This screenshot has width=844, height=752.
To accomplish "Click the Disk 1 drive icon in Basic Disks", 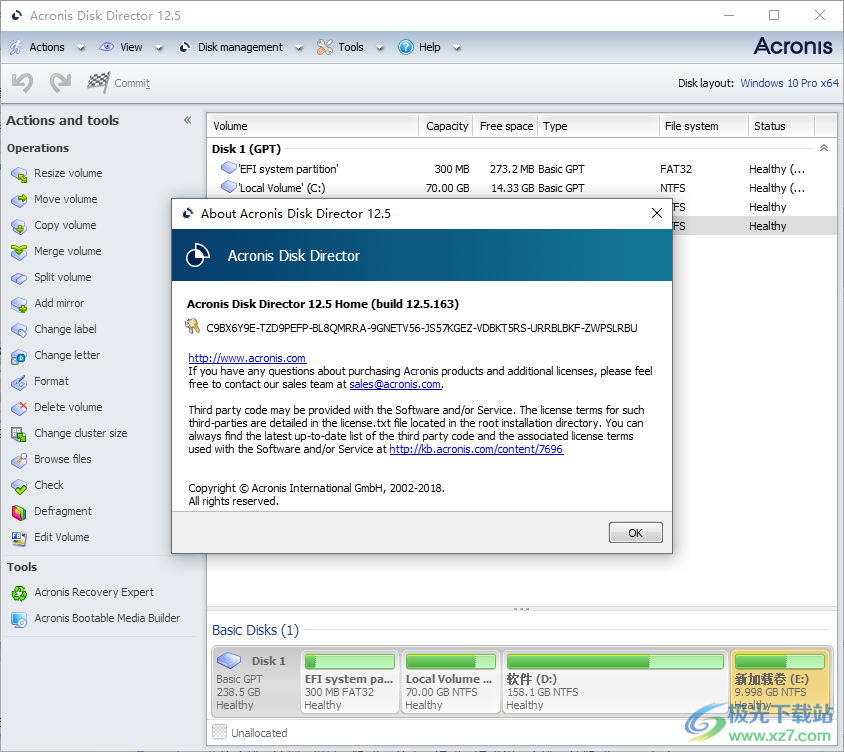I will [229, 659].
